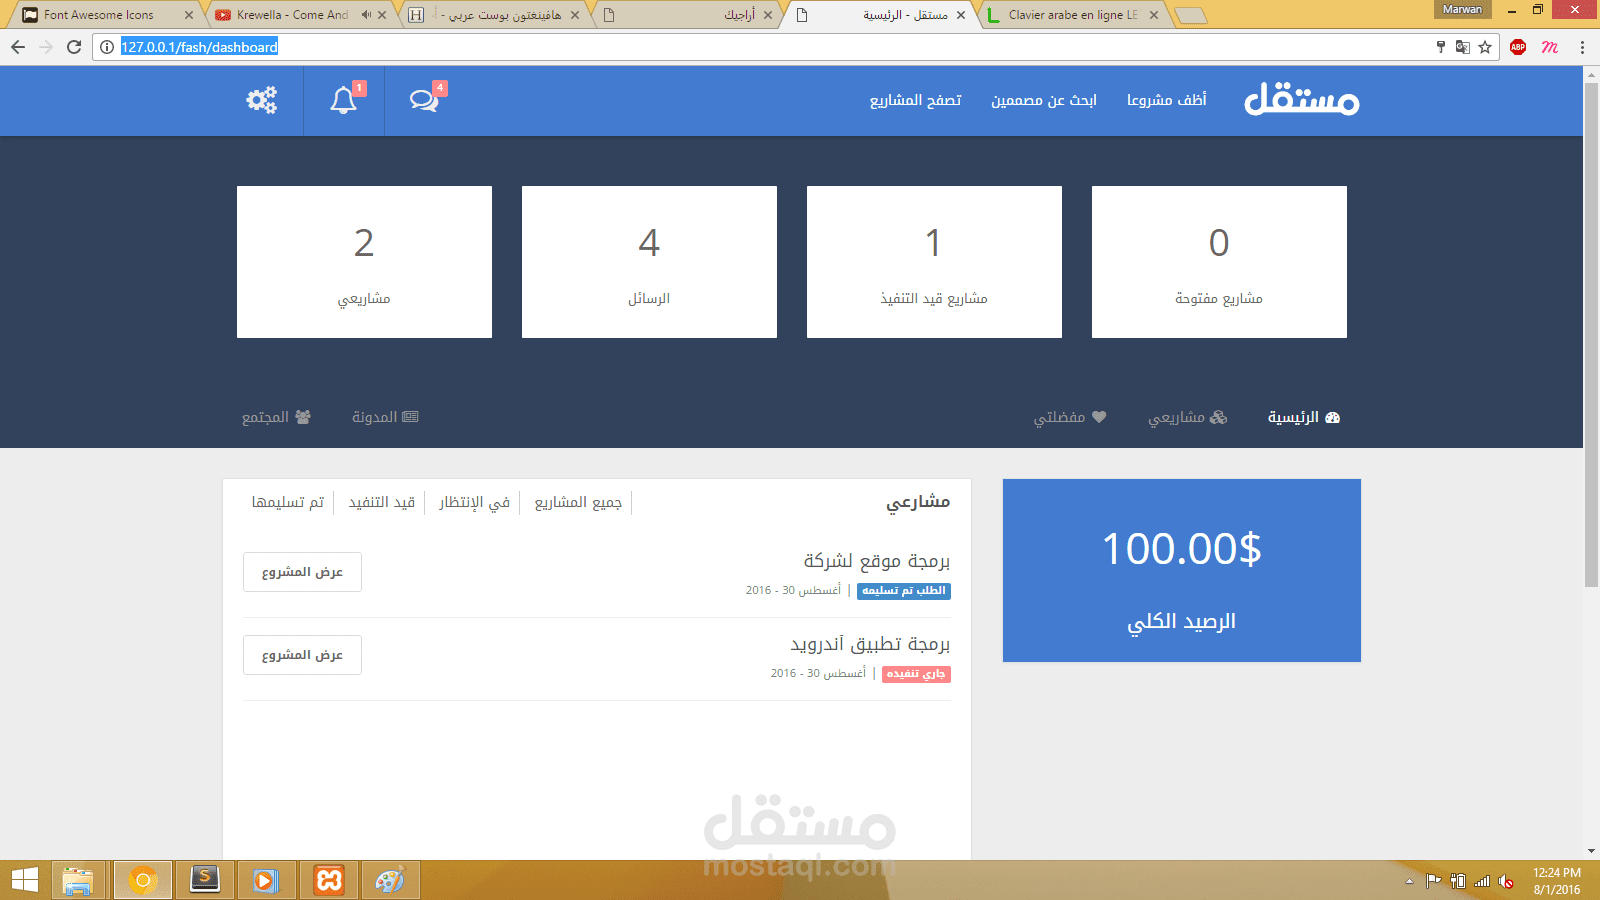This screenshot has height=900, width=1600.
Task: Open media player taskbar icon
Action: [x=266, y=880]
